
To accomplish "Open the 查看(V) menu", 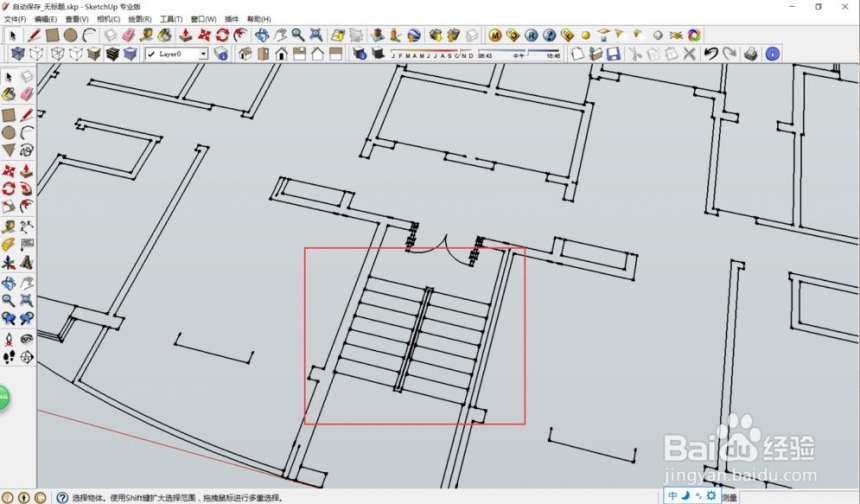I will [77, 19].
